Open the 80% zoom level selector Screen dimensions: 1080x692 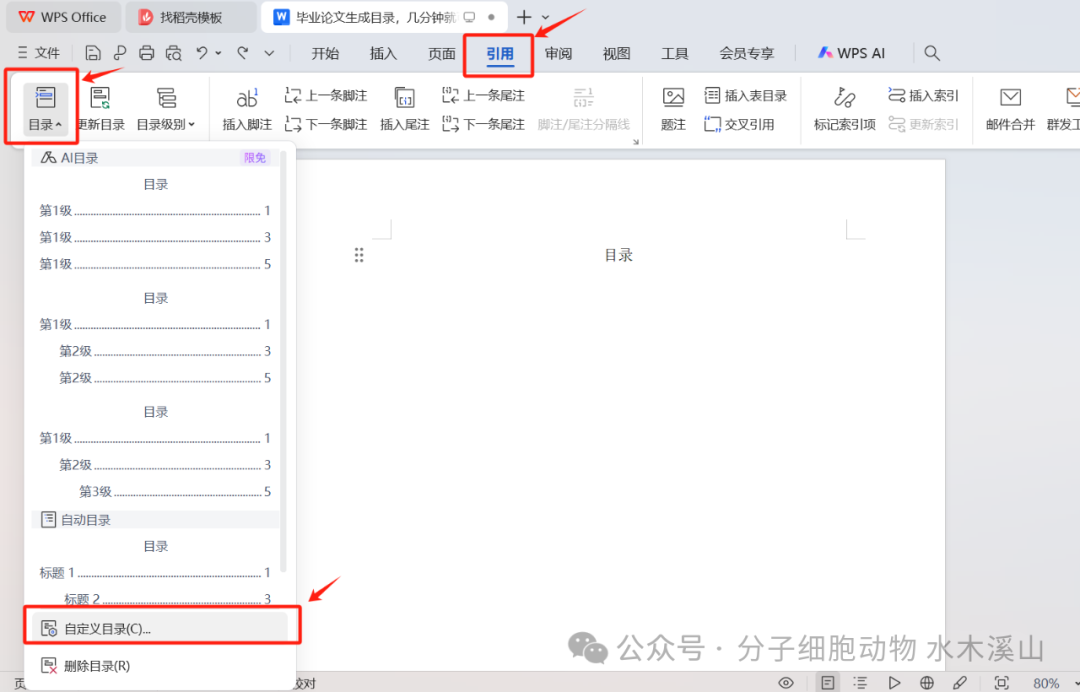tap(1046, 684)
